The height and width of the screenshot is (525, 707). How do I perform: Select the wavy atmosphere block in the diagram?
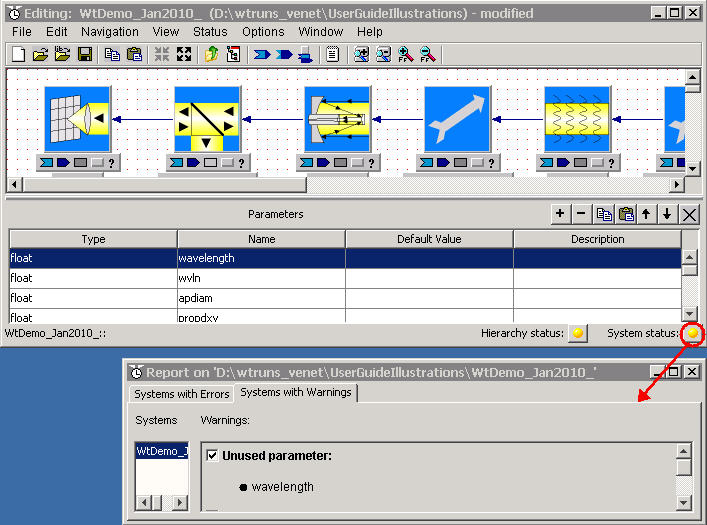click(577, 119)
